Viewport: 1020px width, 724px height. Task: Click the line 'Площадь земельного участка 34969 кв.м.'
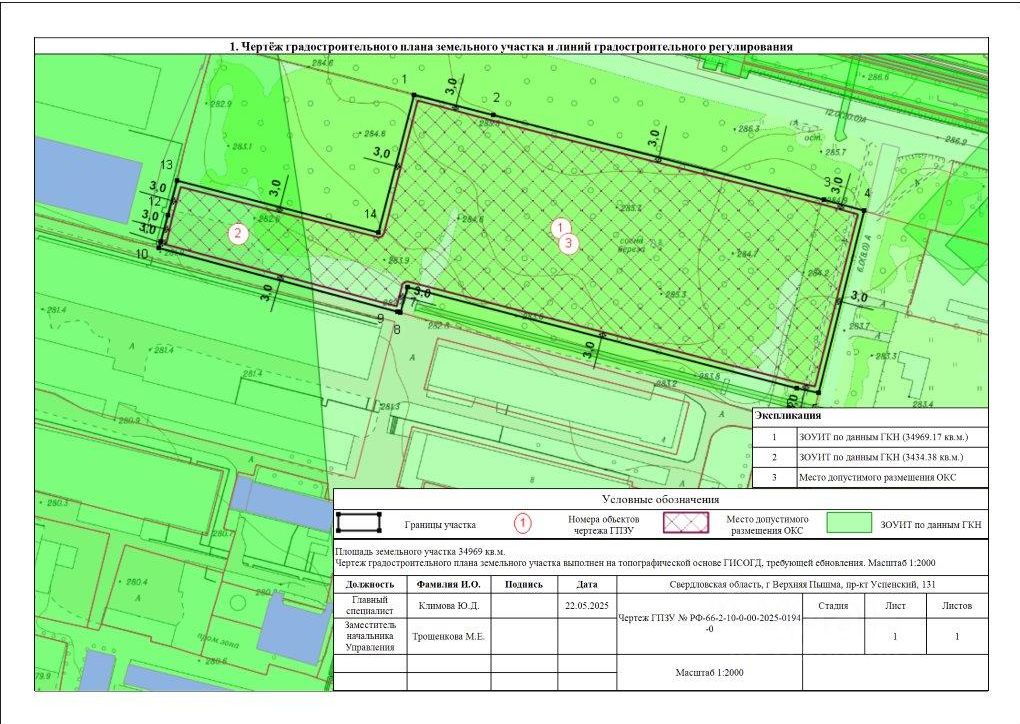(420, 552)
